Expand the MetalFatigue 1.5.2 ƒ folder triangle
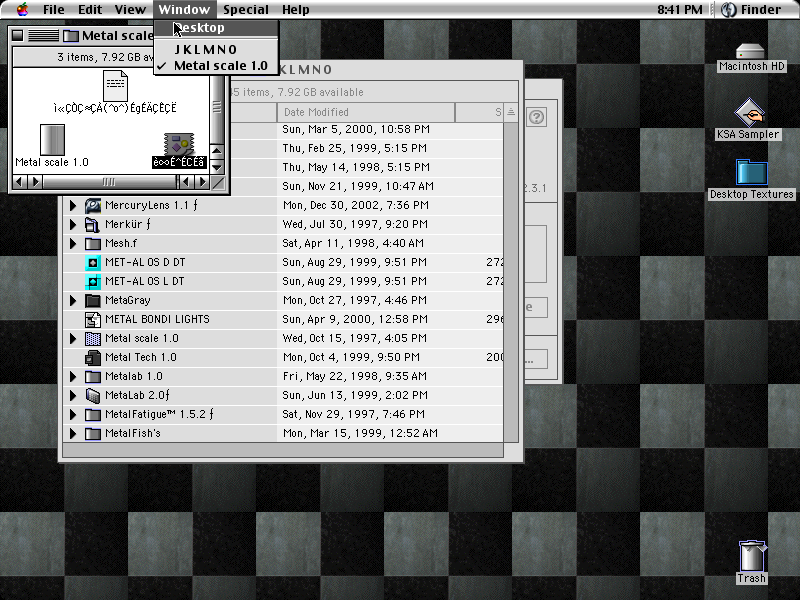Image resolution: width=800 pixels, height=600 pixels. (73, 414)
